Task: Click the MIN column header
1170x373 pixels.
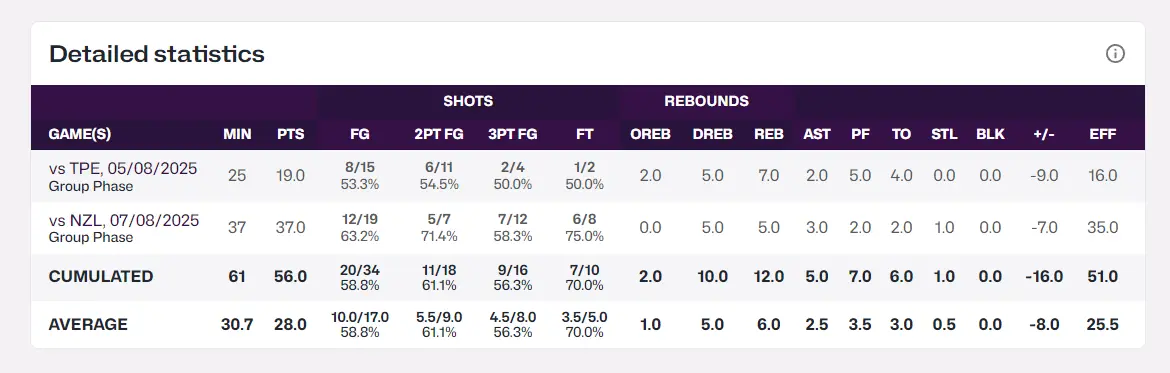Action: pos(237,135)
